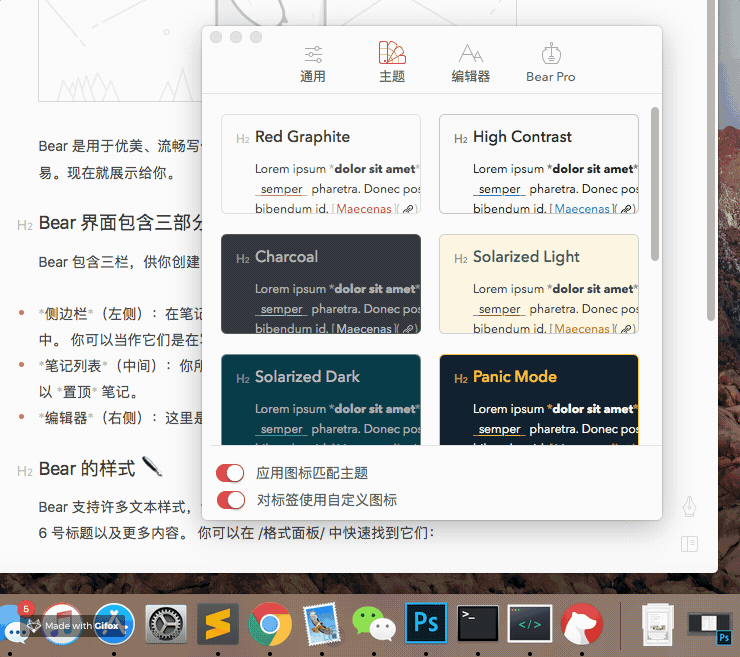Click the '编辑器' bullet item in the note
This screenshot has height=657, width=740.
66,418
